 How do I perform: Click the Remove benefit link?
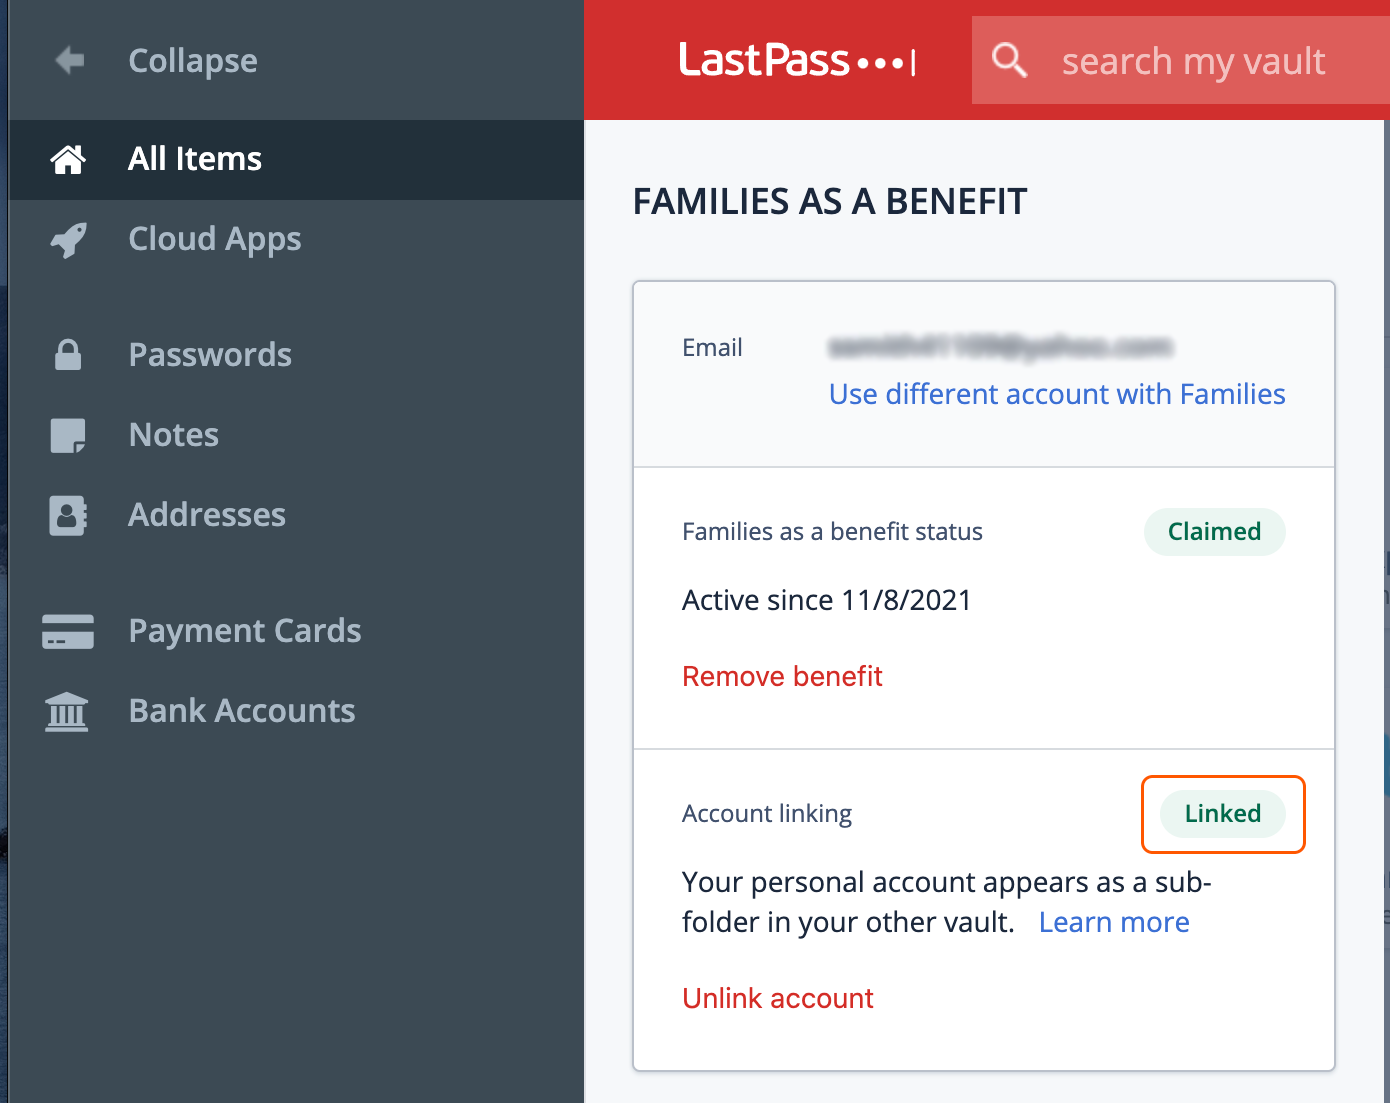782,676
